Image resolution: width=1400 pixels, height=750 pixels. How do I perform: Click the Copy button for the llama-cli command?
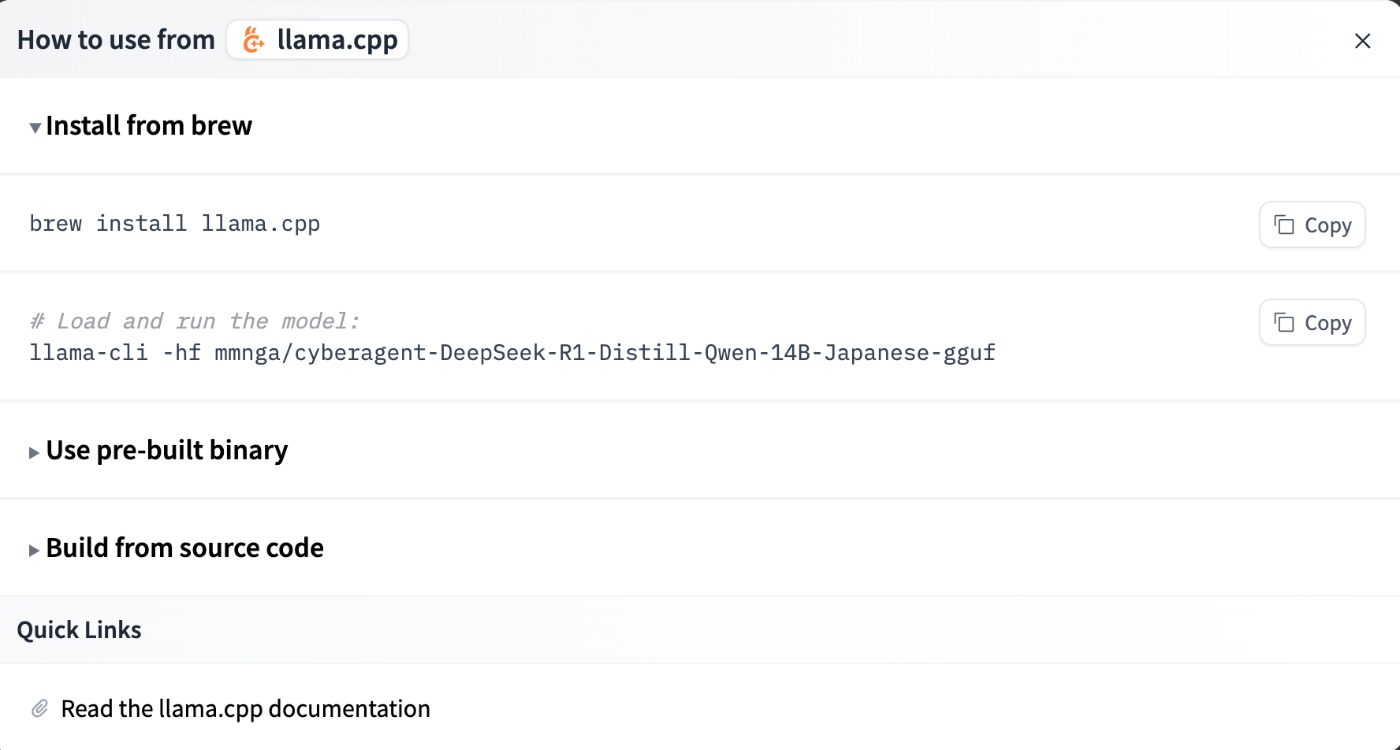[x=1312, y=322]
